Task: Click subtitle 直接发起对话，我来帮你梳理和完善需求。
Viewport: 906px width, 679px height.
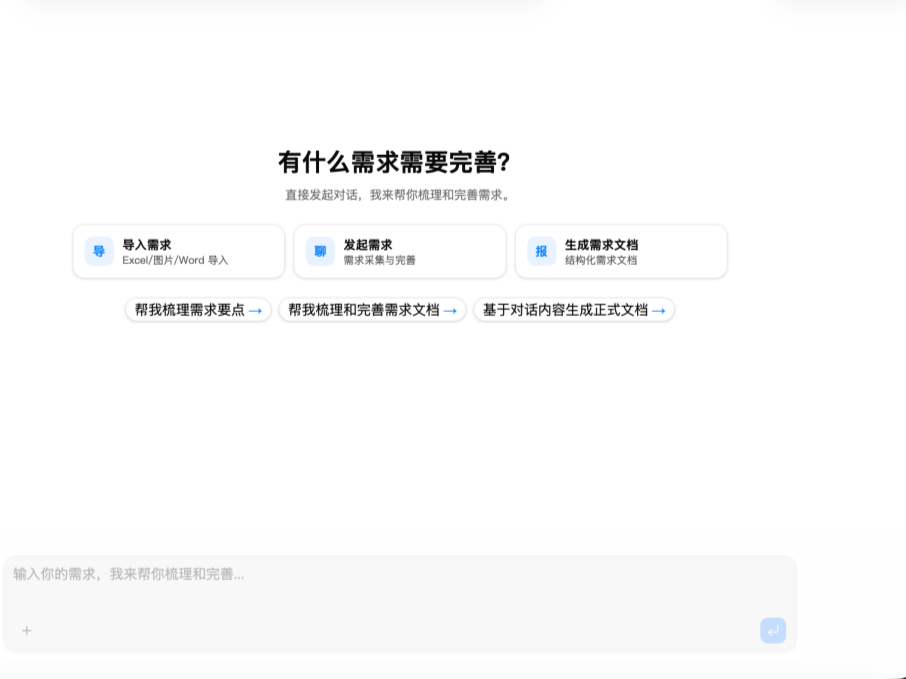Action: tap(398, 195)
